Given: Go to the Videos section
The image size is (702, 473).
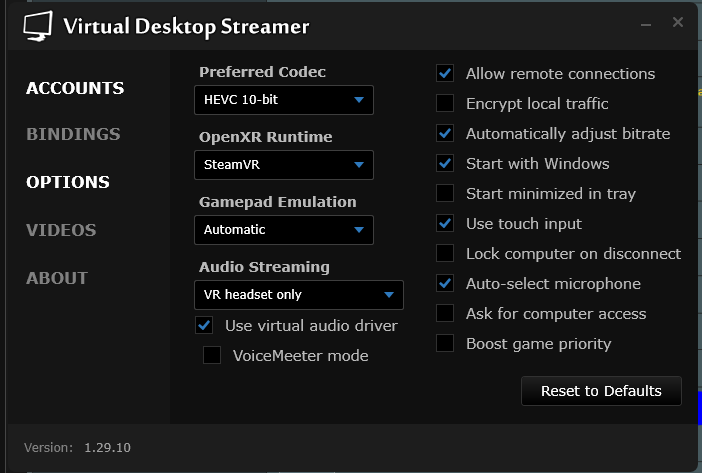Looking at the screenshot, I should click(x=61, y=230).
